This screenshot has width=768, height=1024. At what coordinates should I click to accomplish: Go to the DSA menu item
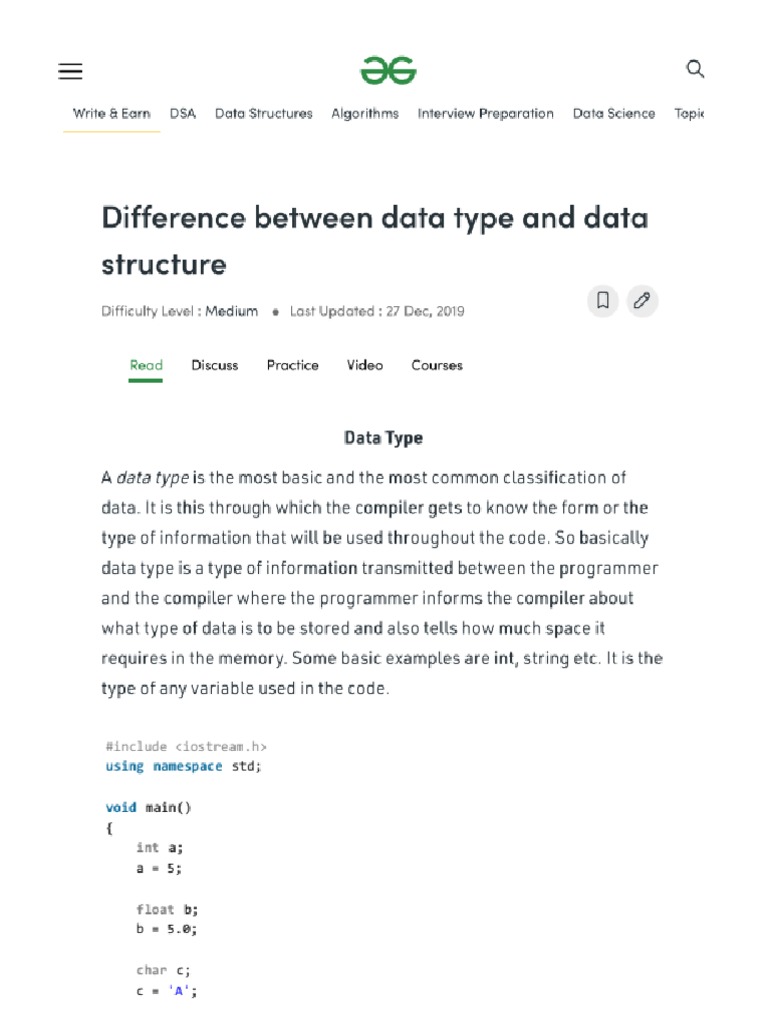[183, 114]
